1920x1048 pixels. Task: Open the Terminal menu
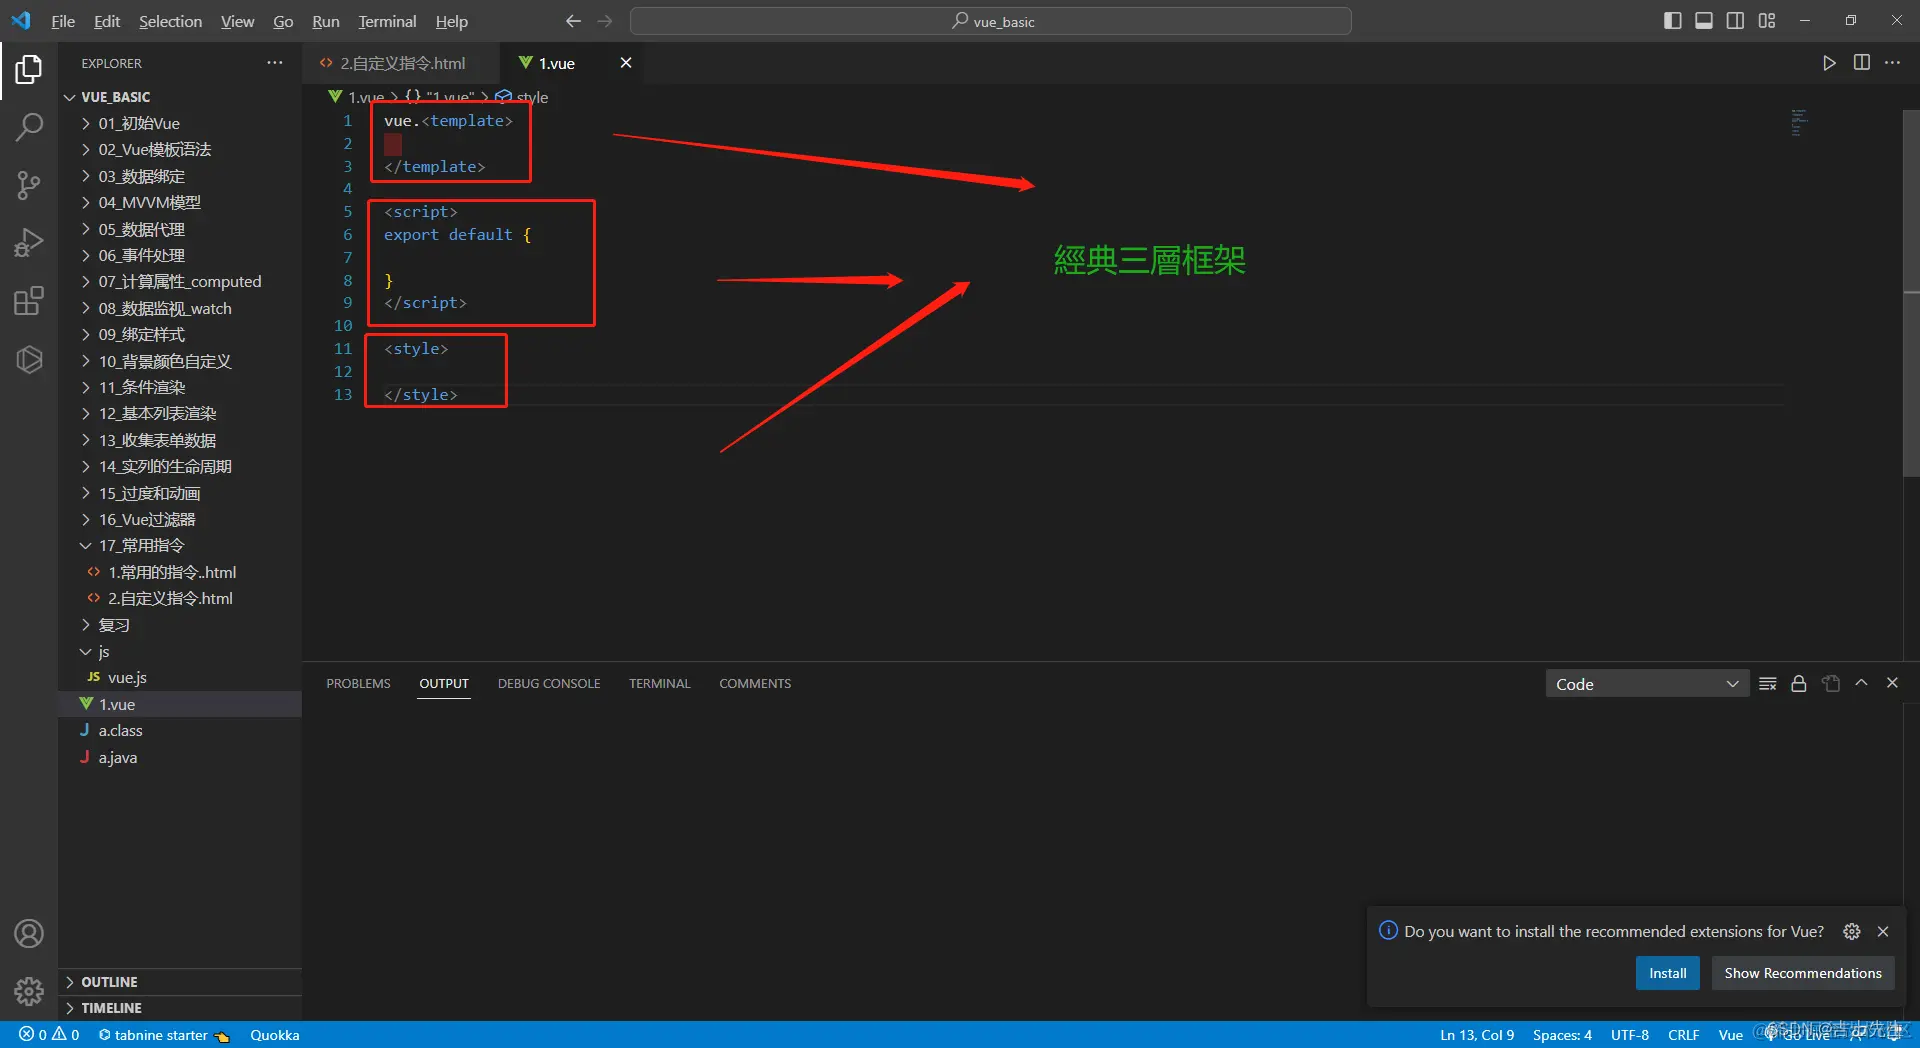coord(387,21)
